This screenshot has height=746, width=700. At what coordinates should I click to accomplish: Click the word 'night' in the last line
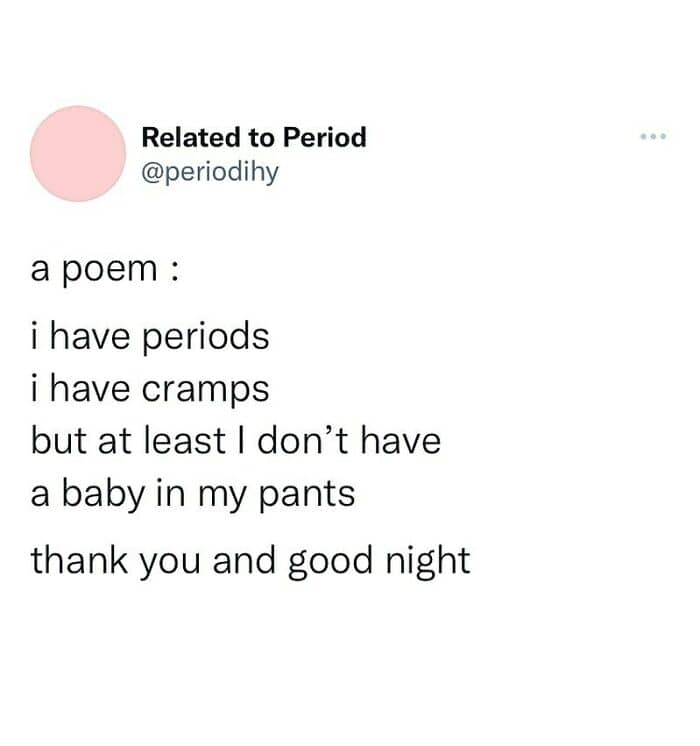pyautogui.click(x=428, y=562)
